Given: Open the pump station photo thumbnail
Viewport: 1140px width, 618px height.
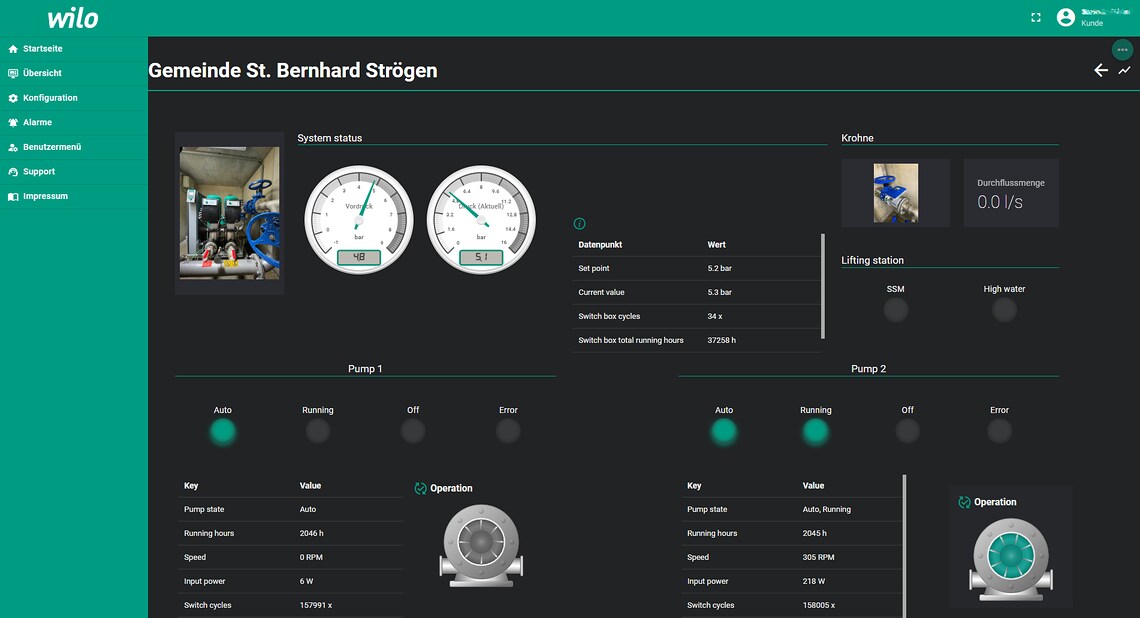Looking at the screenshot, I should point(229,213).
